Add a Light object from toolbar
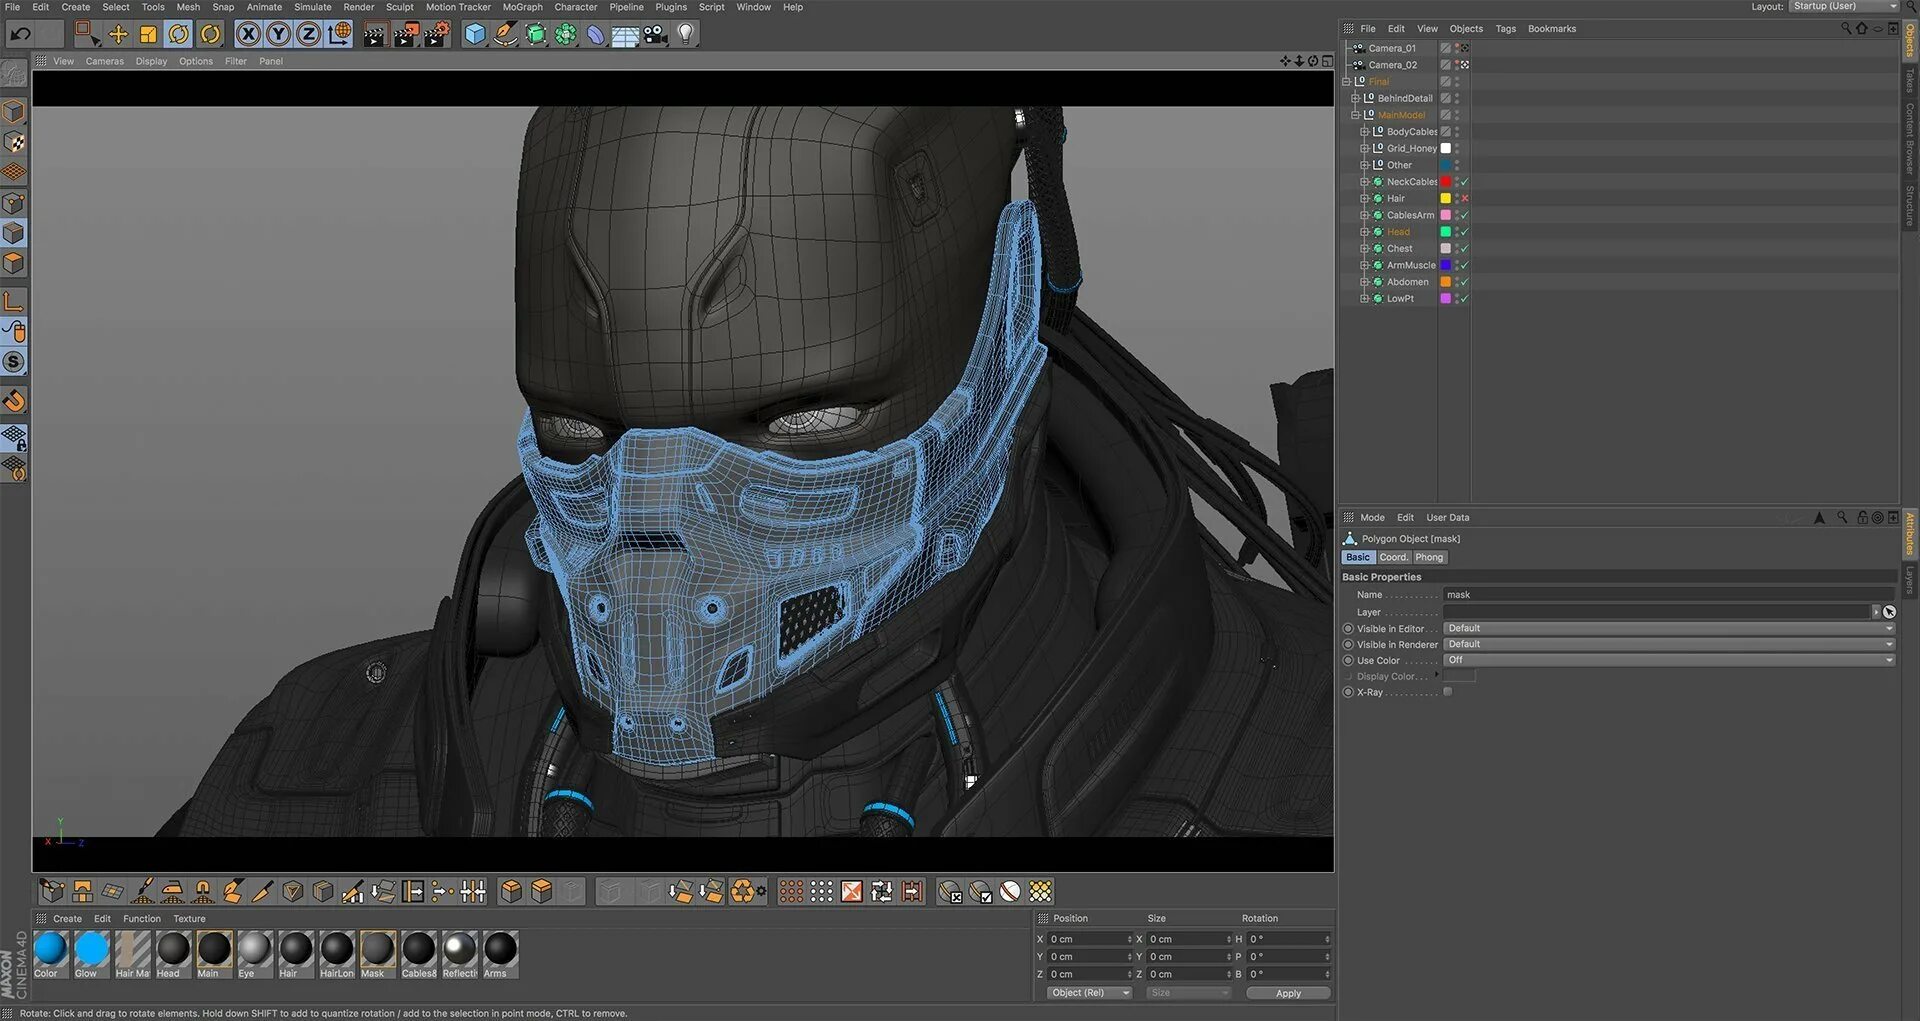Screen dimensions: 1920x1021 [685, 34]
